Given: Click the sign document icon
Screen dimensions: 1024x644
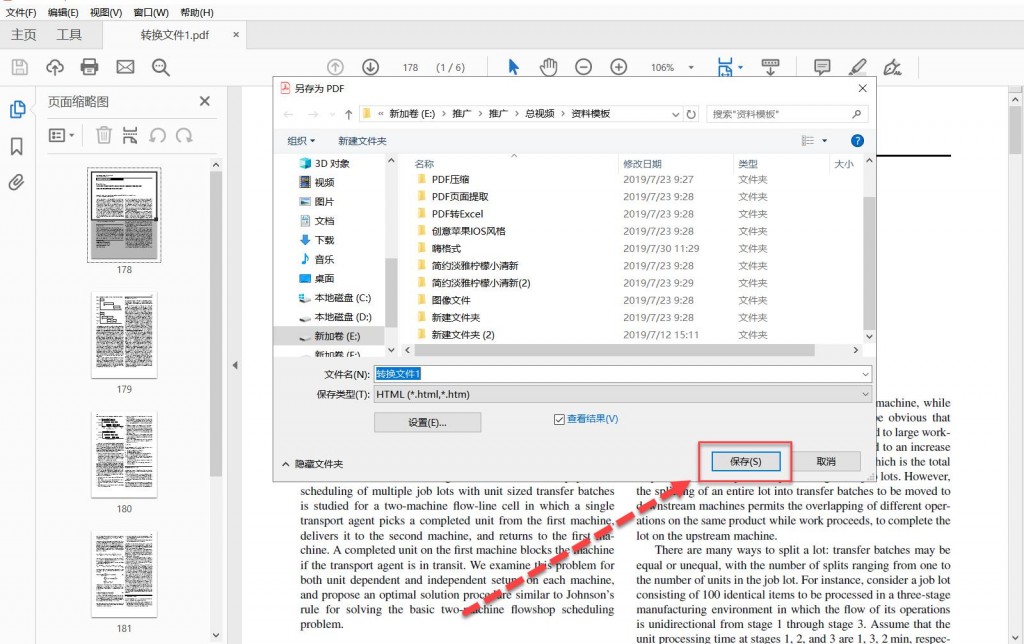Looking at the screenshot, I should point(892,67).
